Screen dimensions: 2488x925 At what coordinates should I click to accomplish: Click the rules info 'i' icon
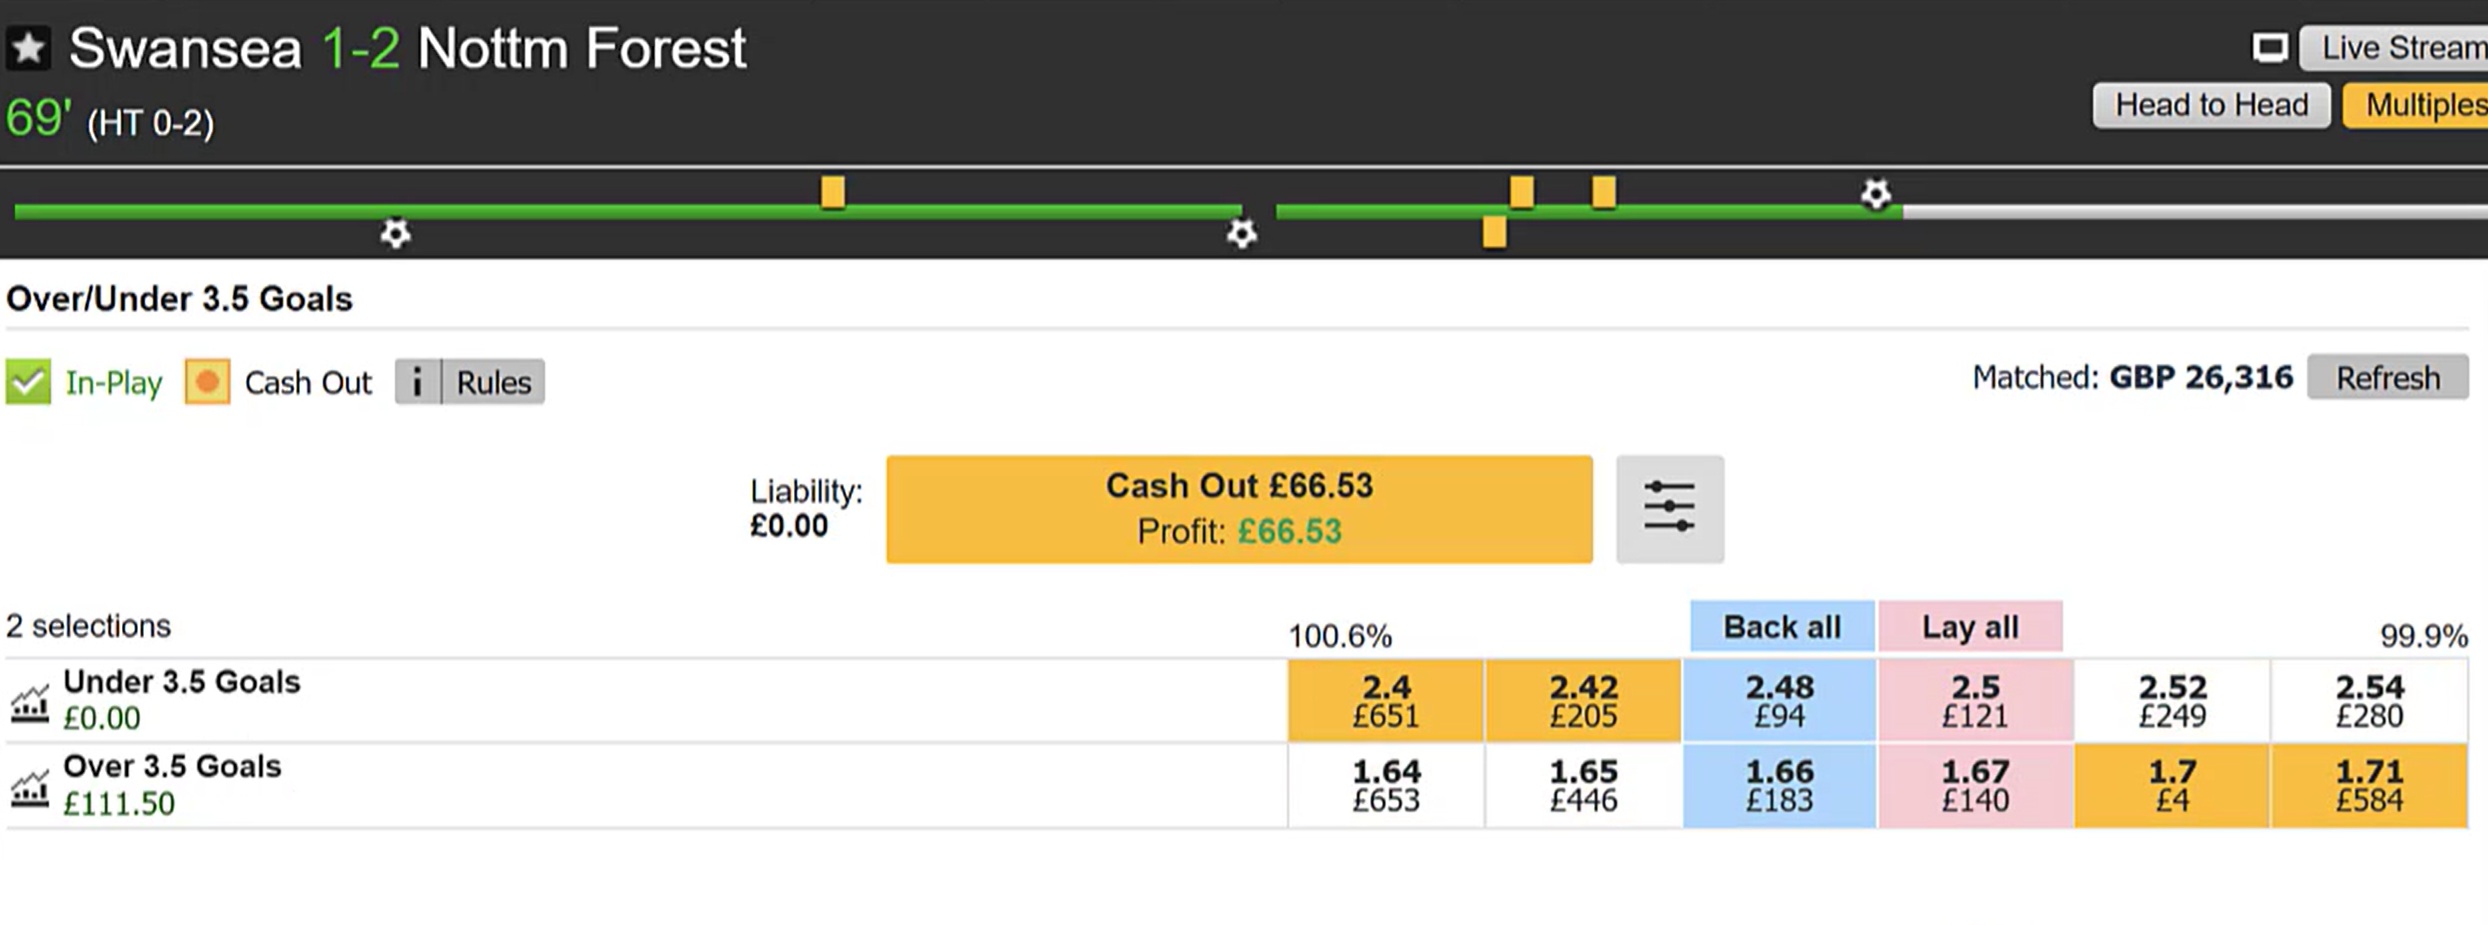pyautogui.click(x=418, y=382)
